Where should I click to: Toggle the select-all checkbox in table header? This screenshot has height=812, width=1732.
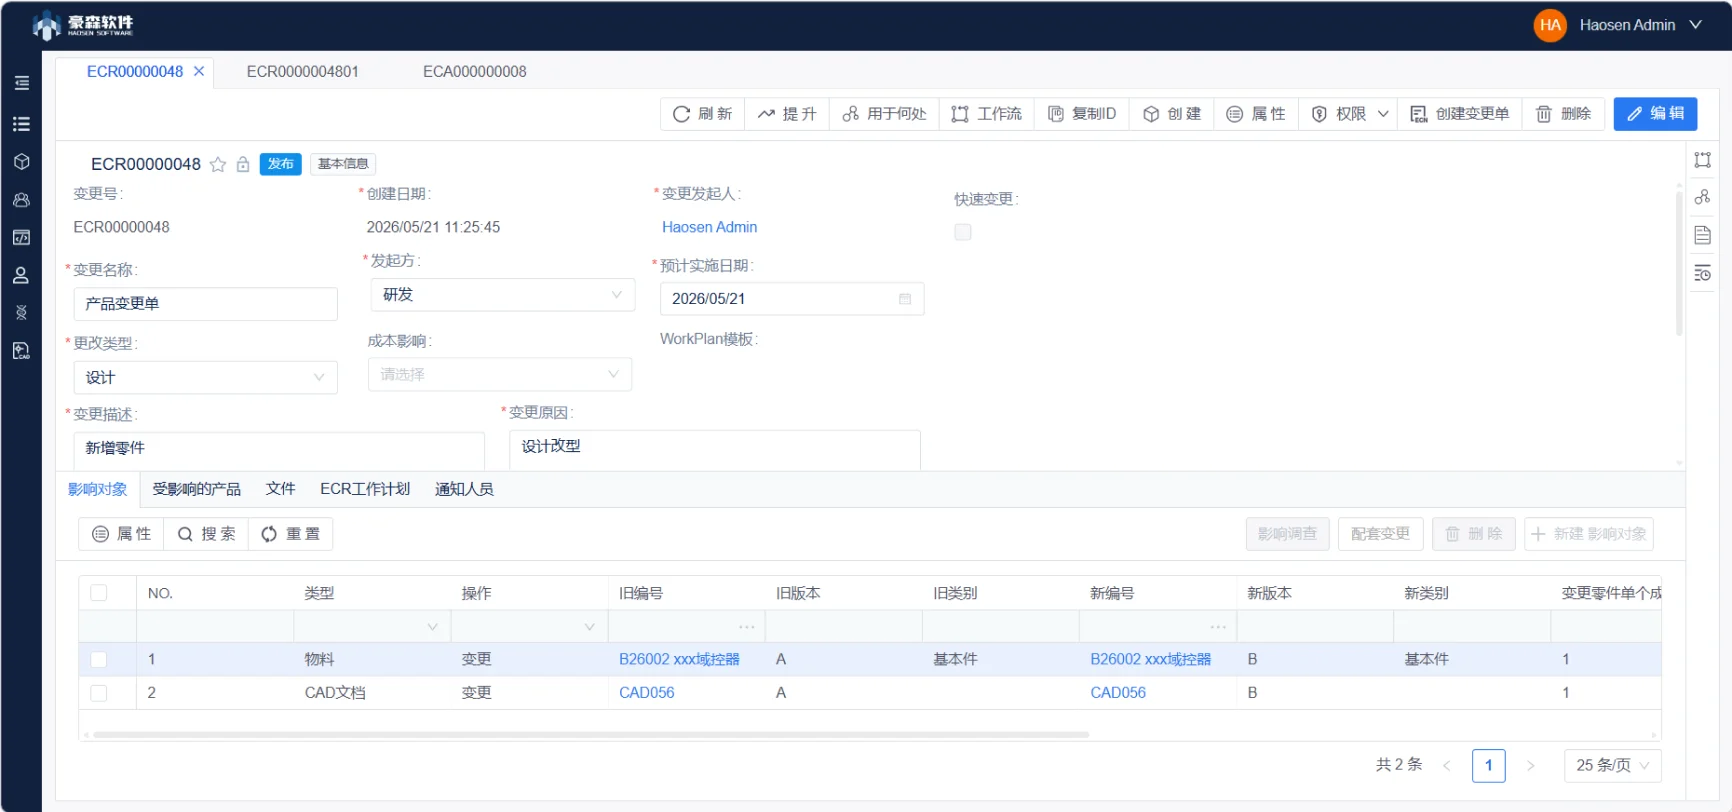click(99, 593)
